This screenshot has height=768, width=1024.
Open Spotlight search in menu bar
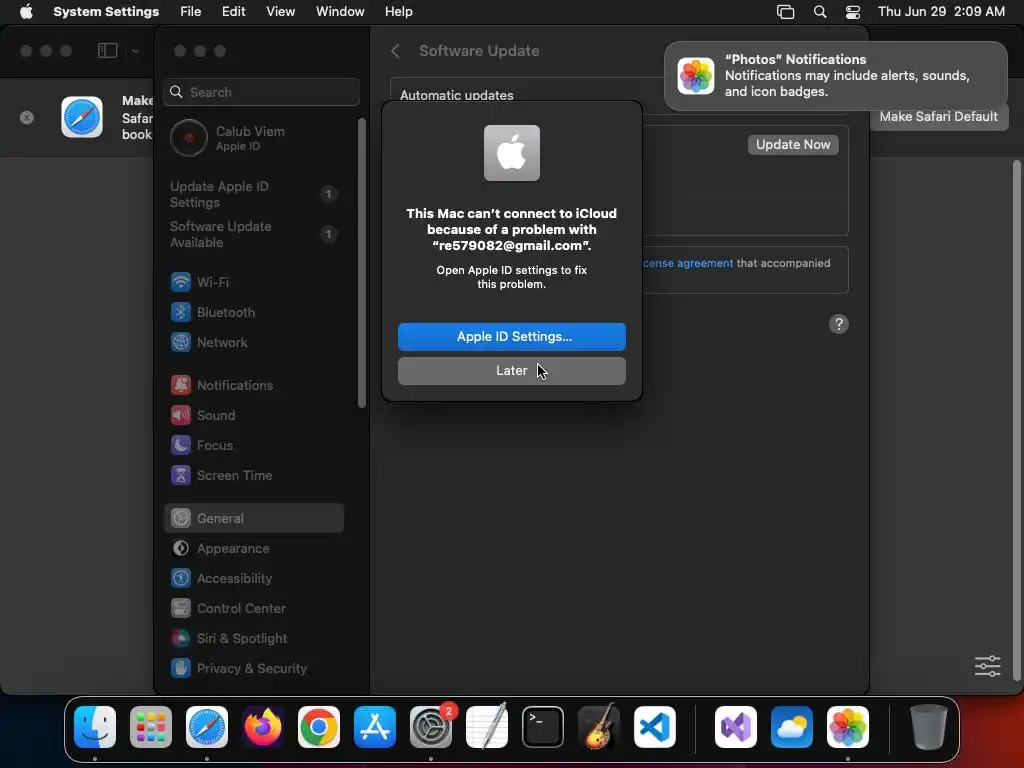[820, 12]
